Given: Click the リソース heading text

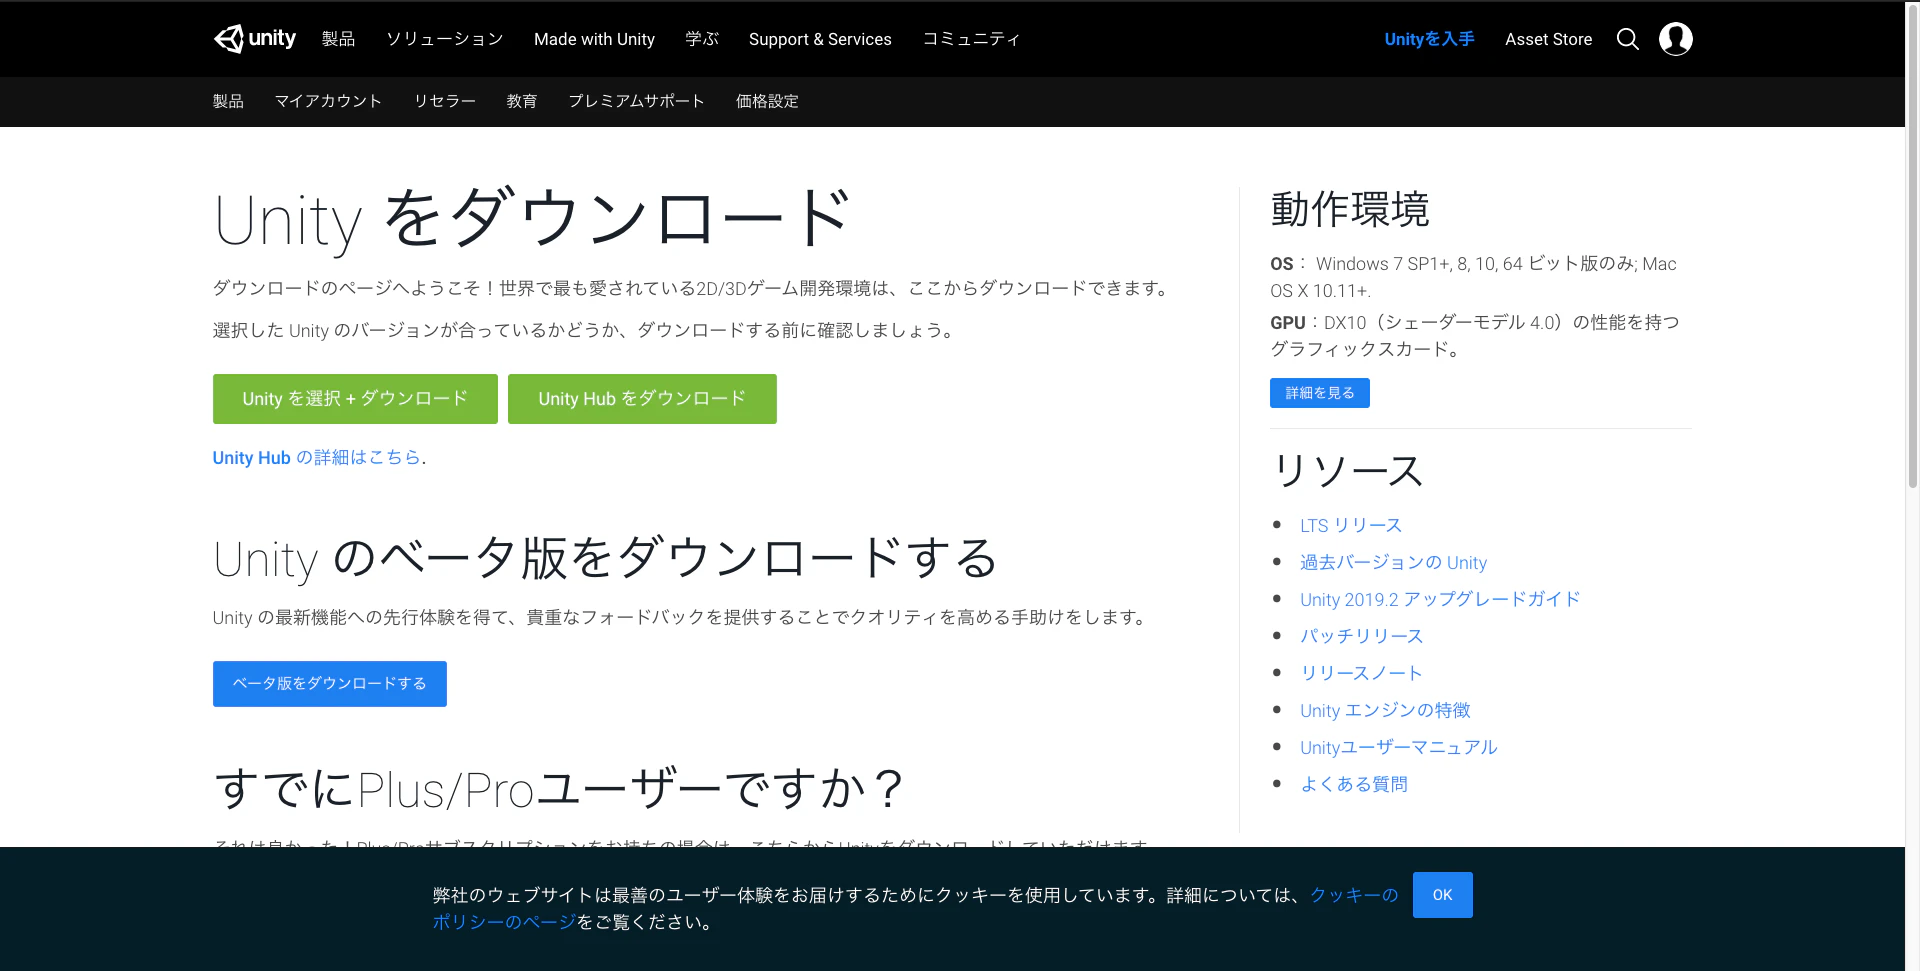Looking at the screenshot, I should [1347, 470].
